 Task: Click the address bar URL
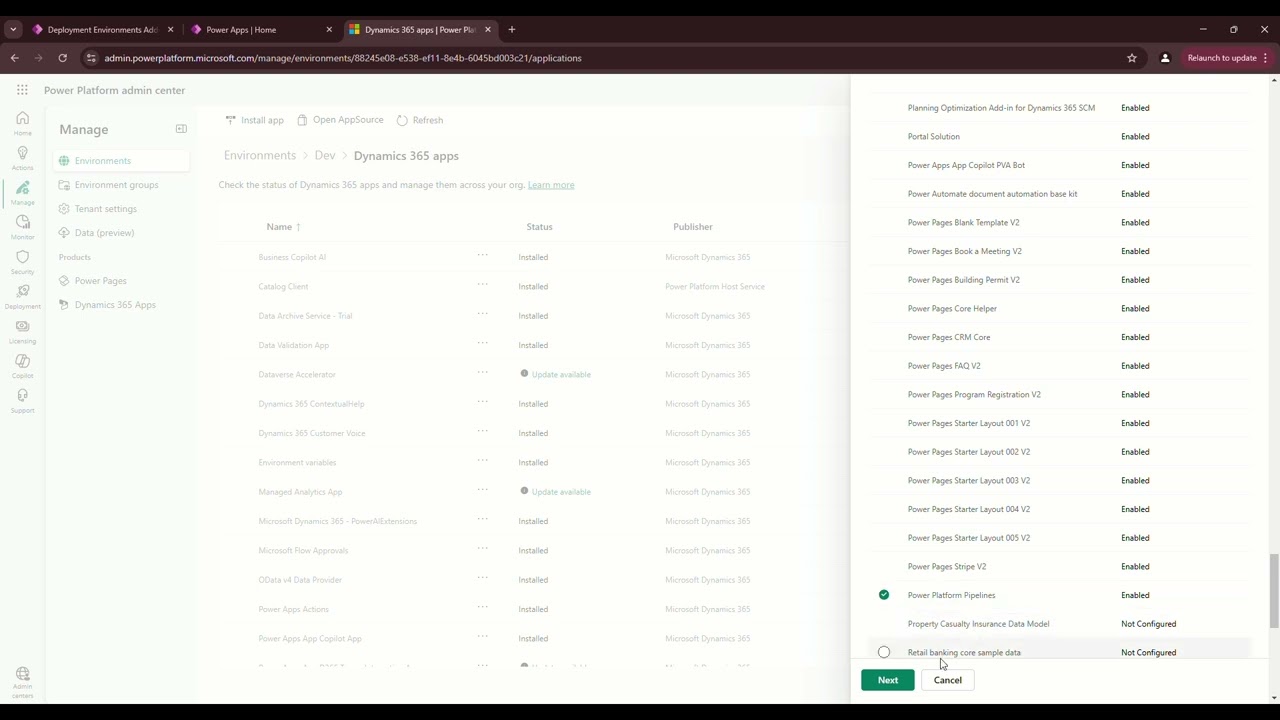343,58
